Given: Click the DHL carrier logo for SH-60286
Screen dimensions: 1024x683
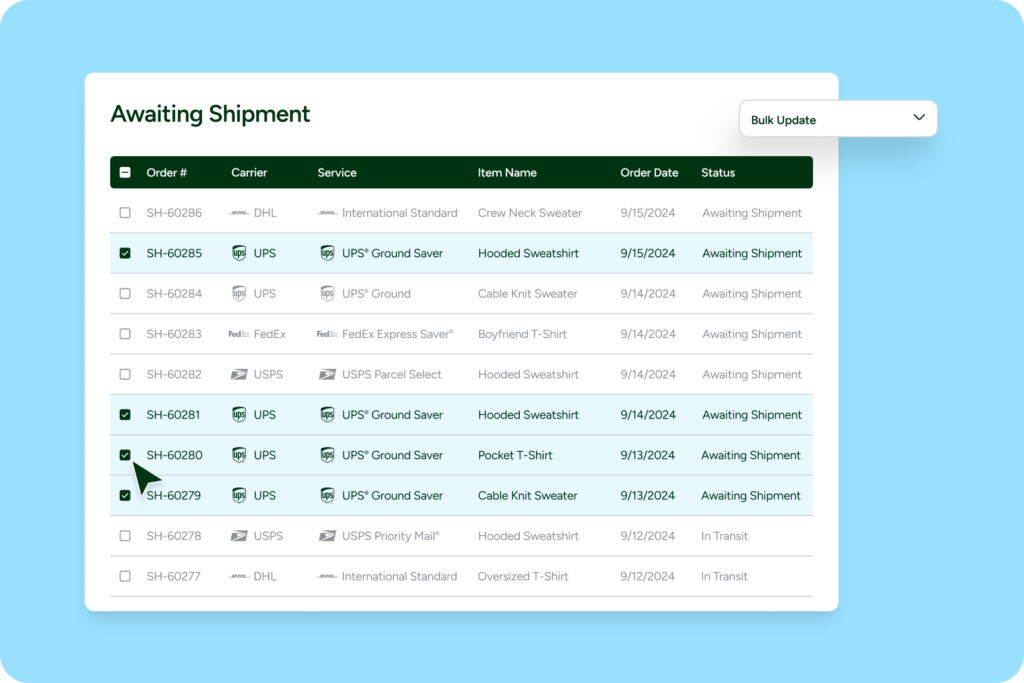Looking at the screenshot, I should (240, 212).
